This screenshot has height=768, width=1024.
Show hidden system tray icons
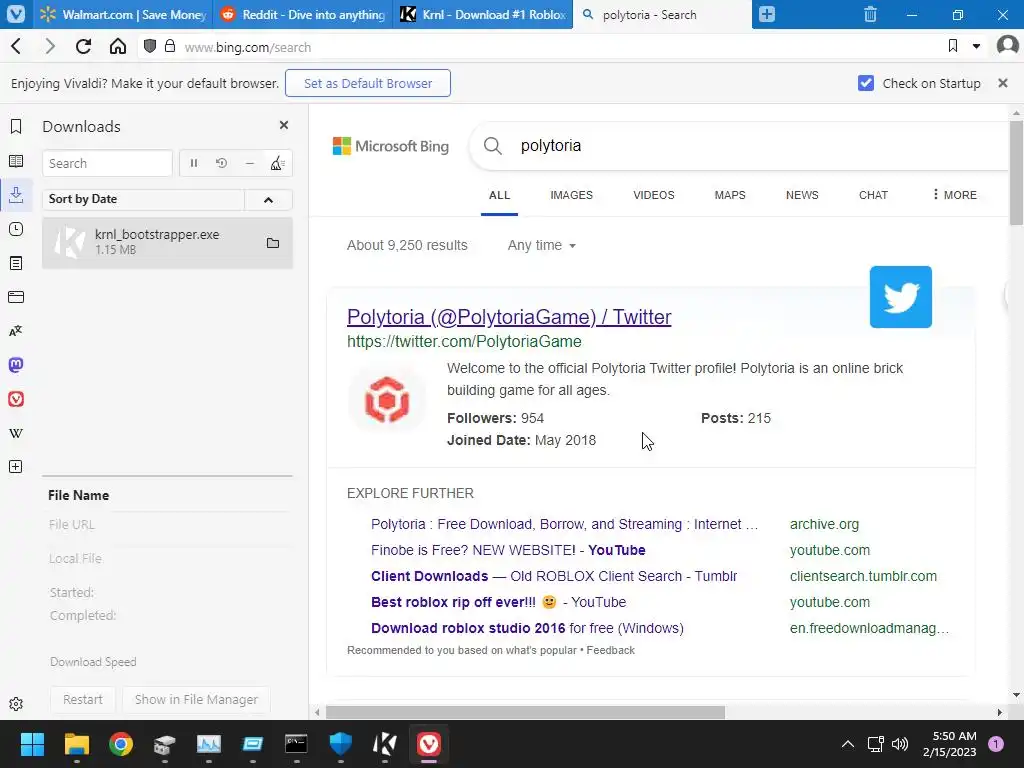click(x=848, y=744)
